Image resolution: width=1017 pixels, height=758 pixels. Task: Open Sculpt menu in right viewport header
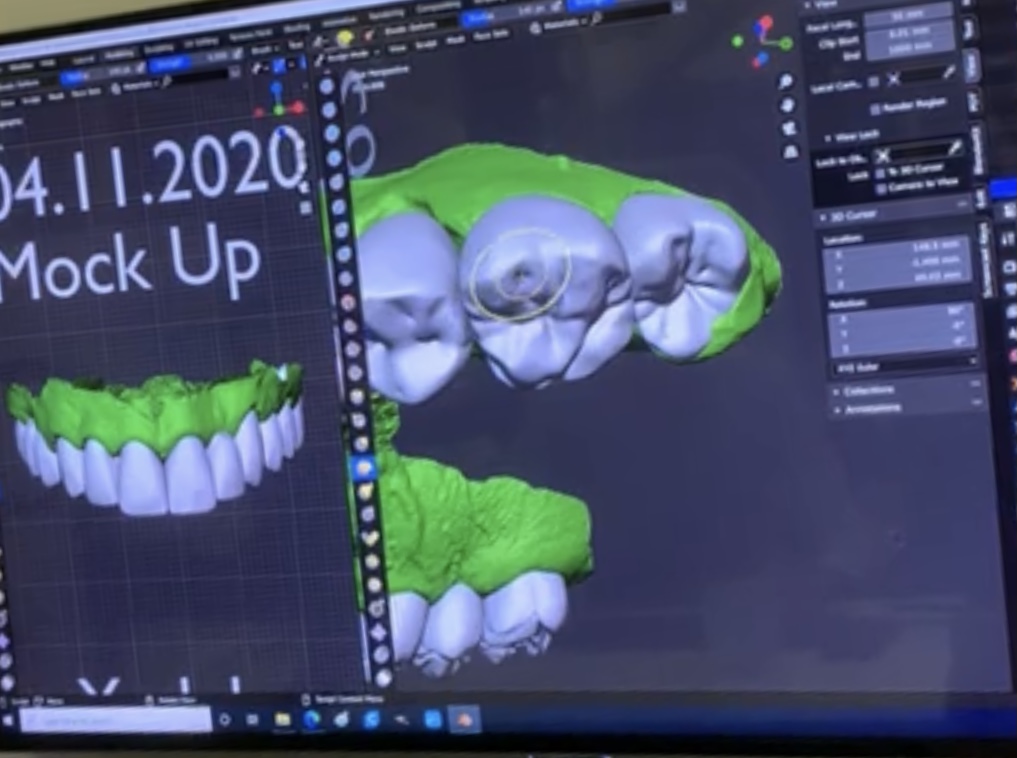point(425,44)
